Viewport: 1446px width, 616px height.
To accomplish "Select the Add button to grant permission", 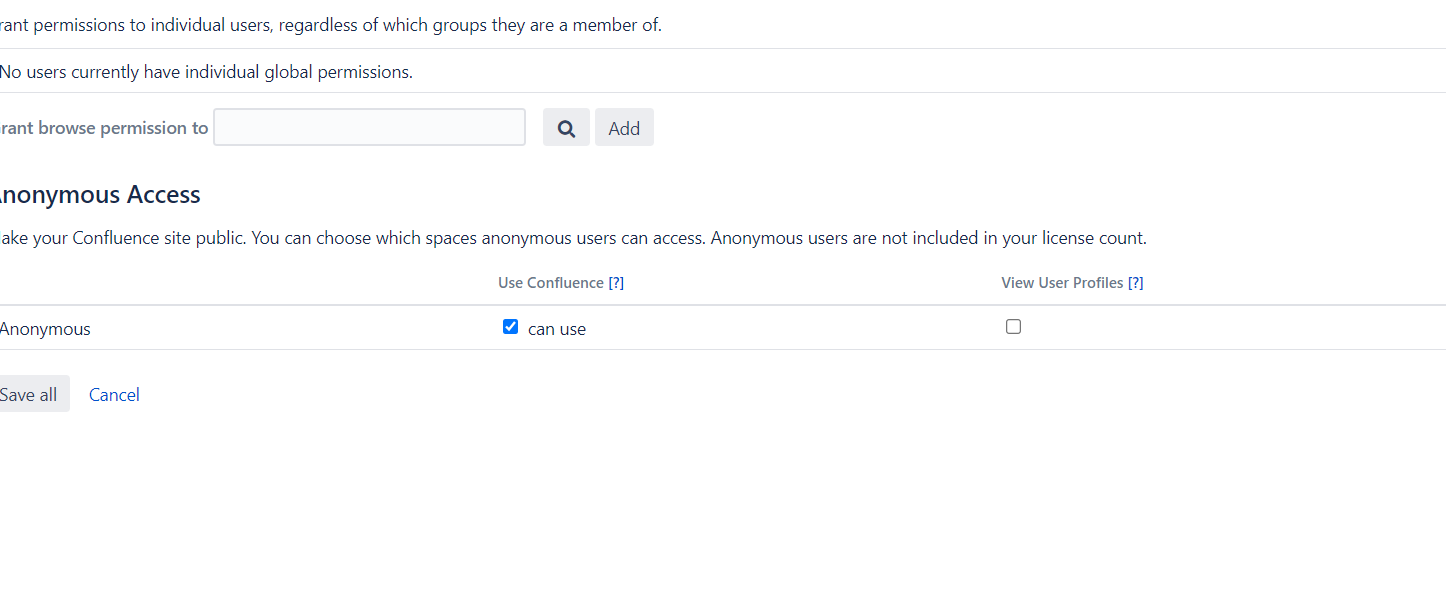I will click(623, 127).
